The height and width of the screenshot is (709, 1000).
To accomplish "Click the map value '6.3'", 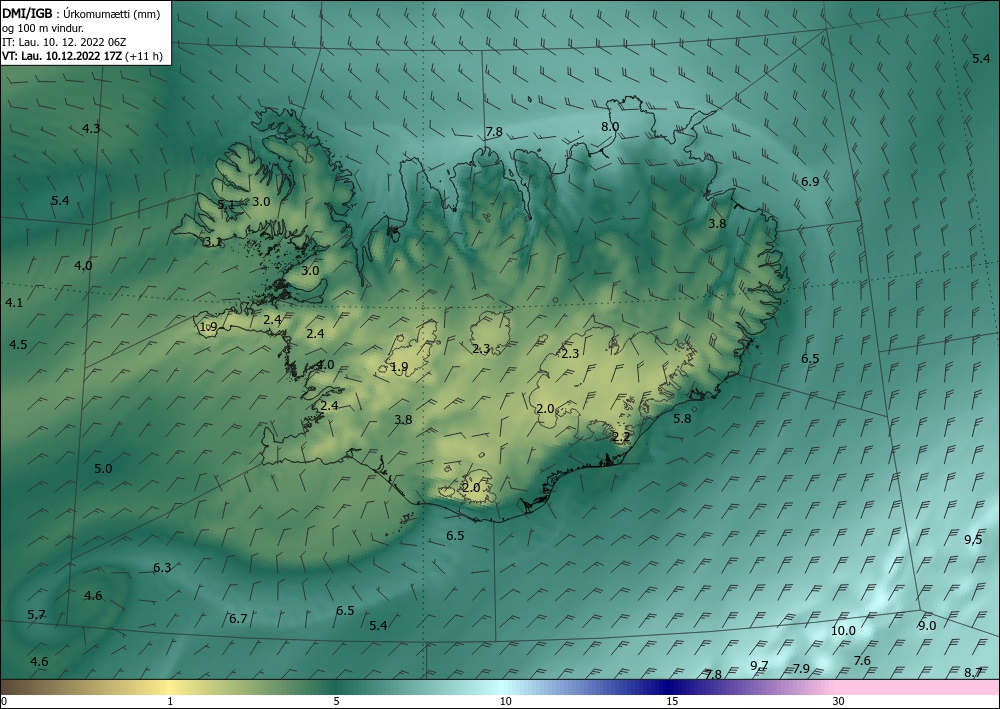I will pos(162,567).
